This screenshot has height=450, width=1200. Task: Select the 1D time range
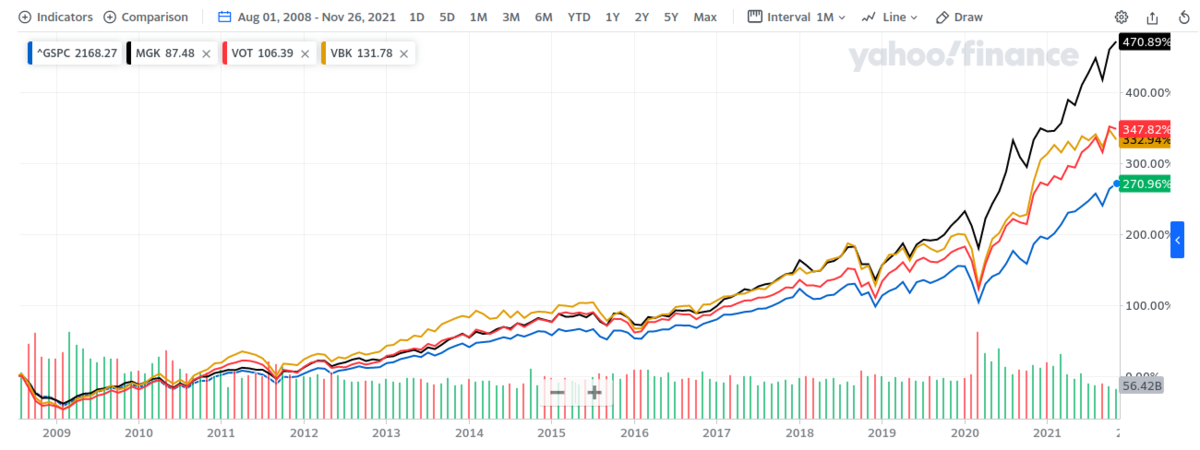coord(417,17)
